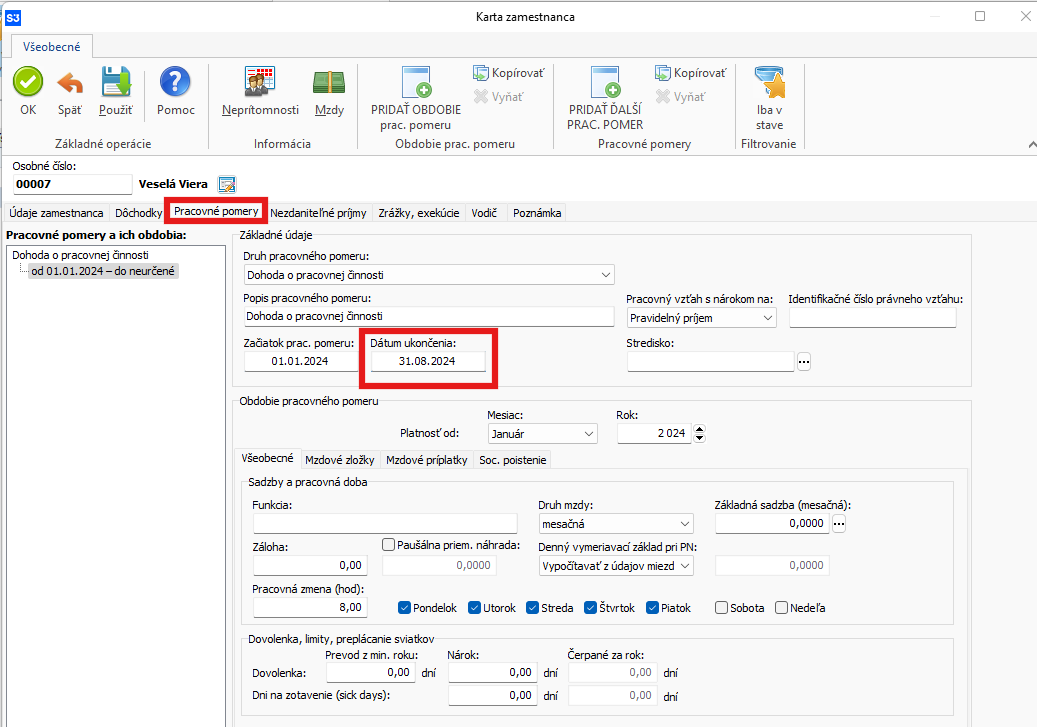Click the edit icon beside Veselá Viera
This screenshot has height=727, width=1037.
coord(227,184)
